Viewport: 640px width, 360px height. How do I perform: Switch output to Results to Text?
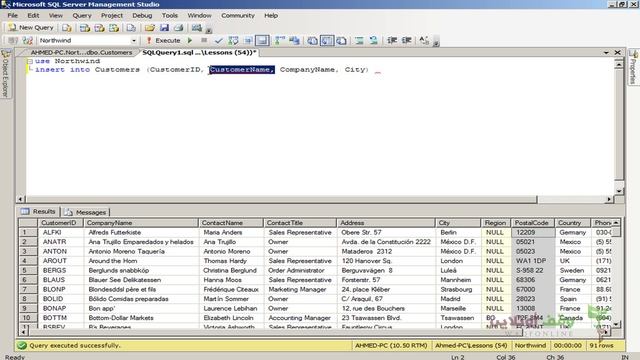pos(312,40)
